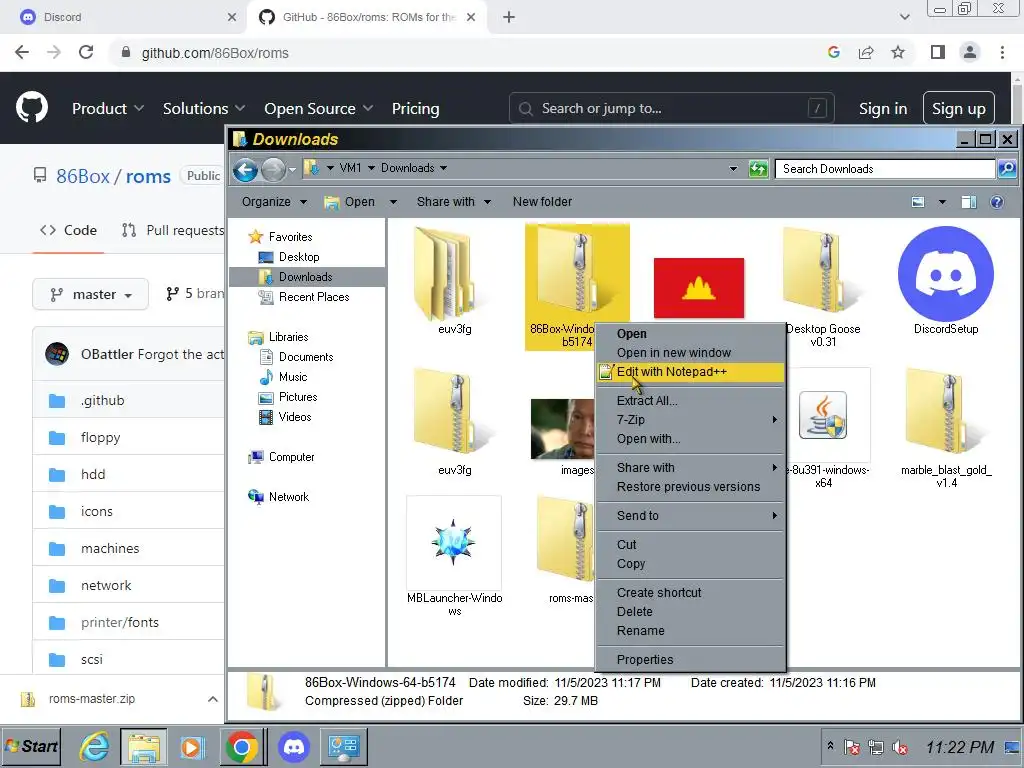Click the Explorer back arrow button

[245, 169]
